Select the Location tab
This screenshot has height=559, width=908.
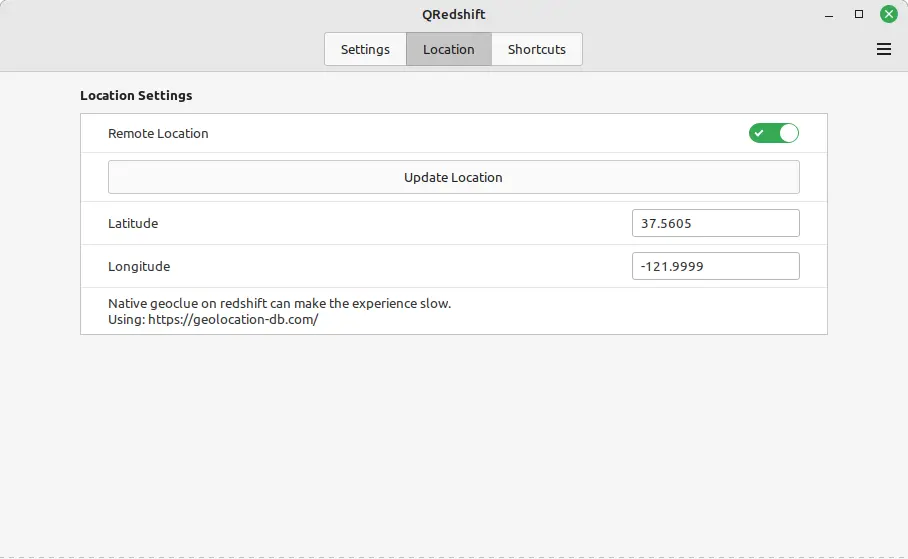point(448,49)
